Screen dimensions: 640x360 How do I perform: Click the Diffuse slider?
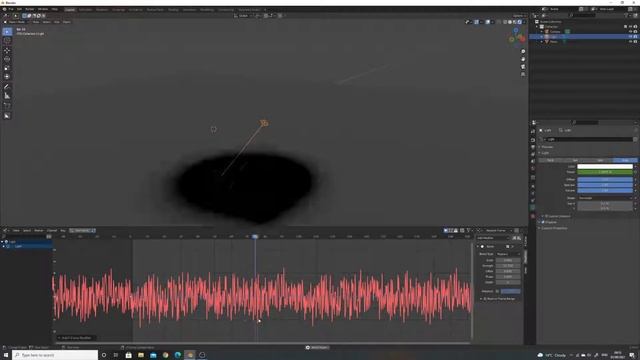pos(605,179)
